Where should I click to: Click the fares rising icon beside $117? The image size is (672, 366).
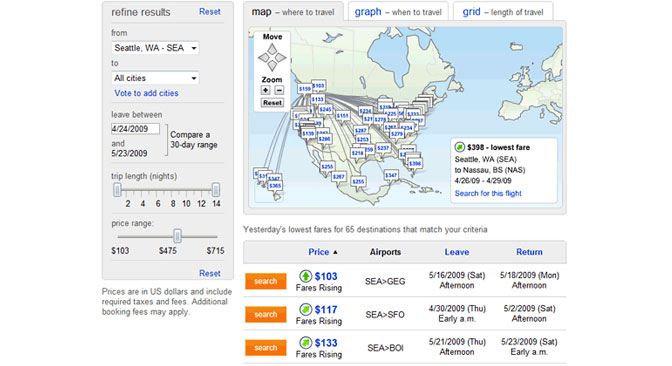305,309
